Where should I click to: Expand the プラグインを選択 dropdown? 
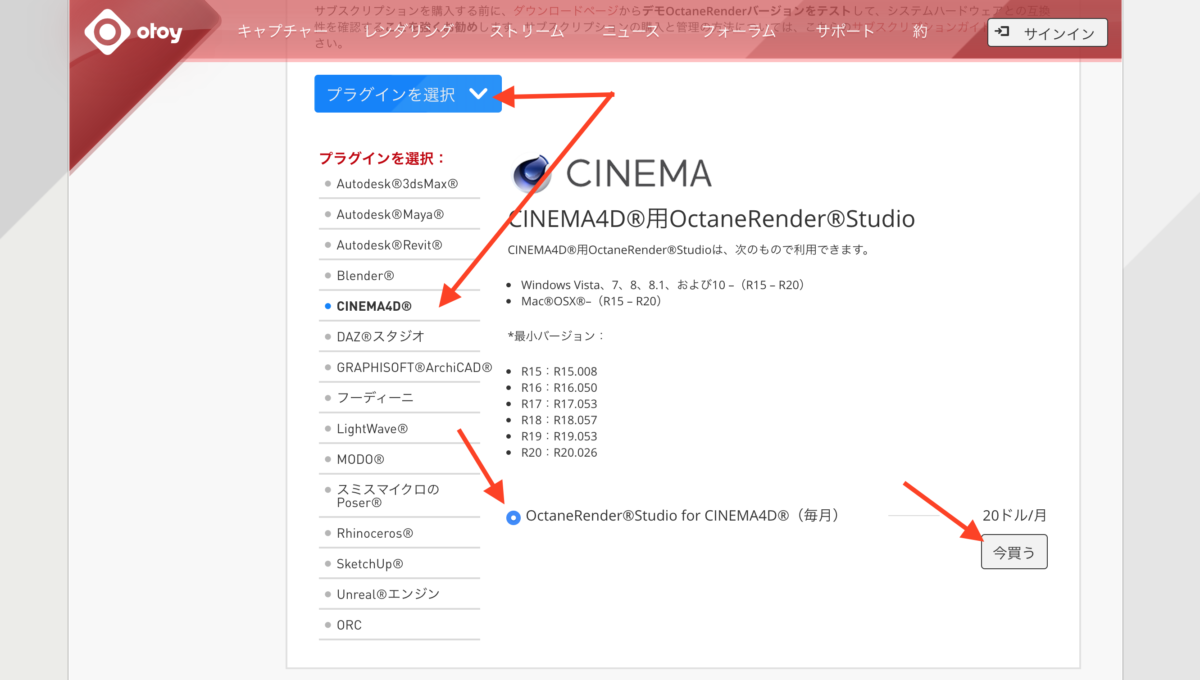tap(408, 94)
